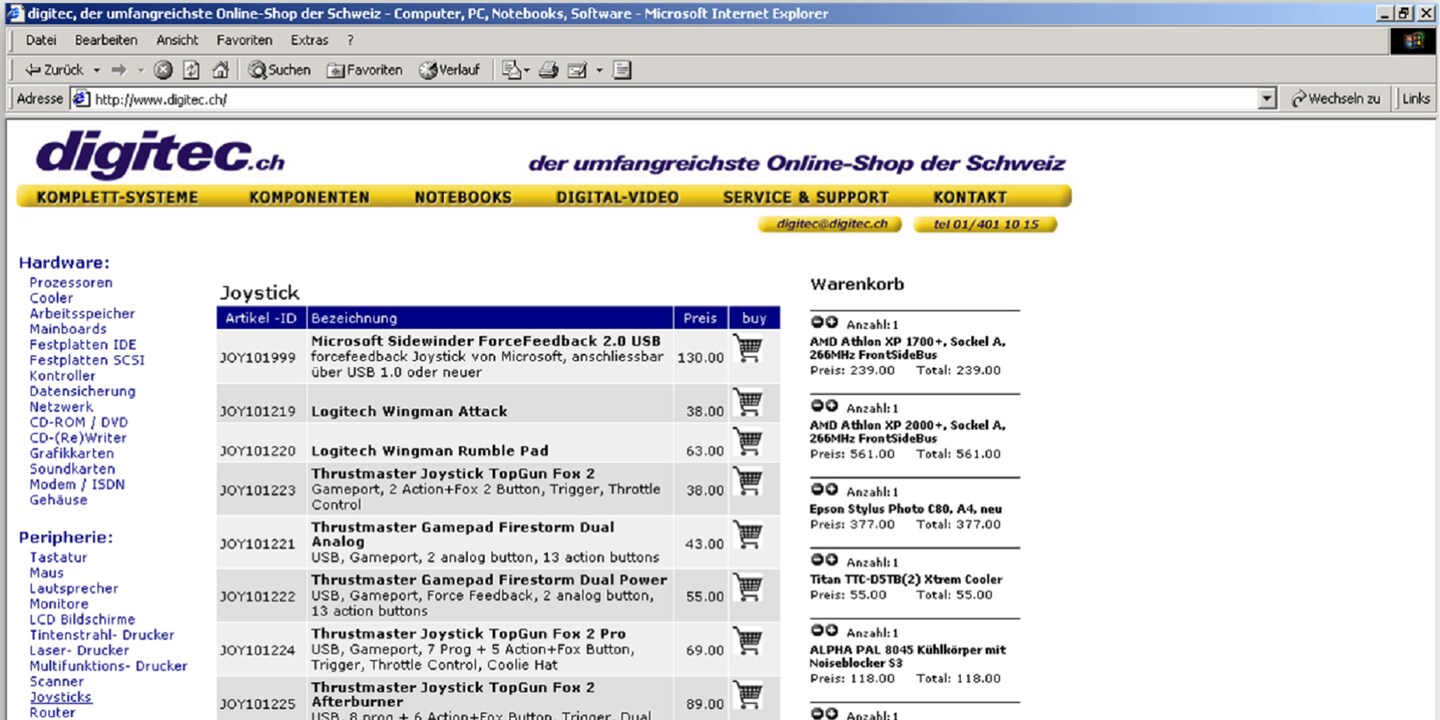The width and height of the screenshot is (1440, 720).
Task: Go to the Joysticks category link
Action: point(60,697)
